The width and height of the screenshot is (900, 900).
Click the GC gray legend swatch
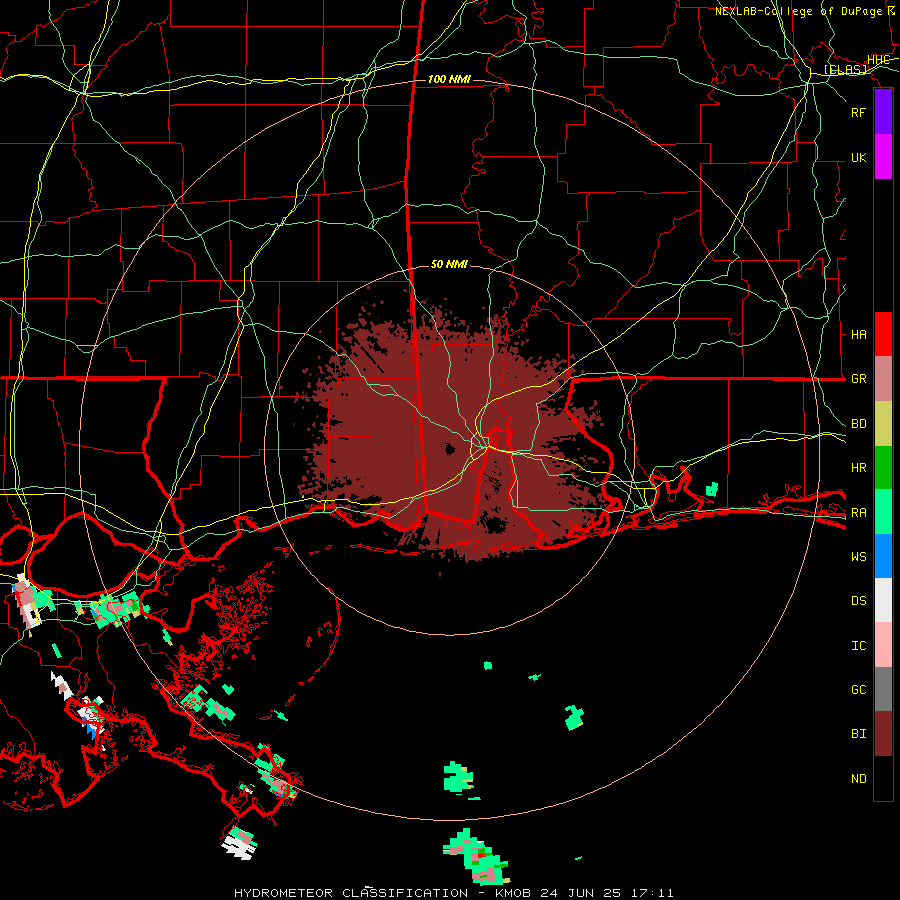(883, 689)
